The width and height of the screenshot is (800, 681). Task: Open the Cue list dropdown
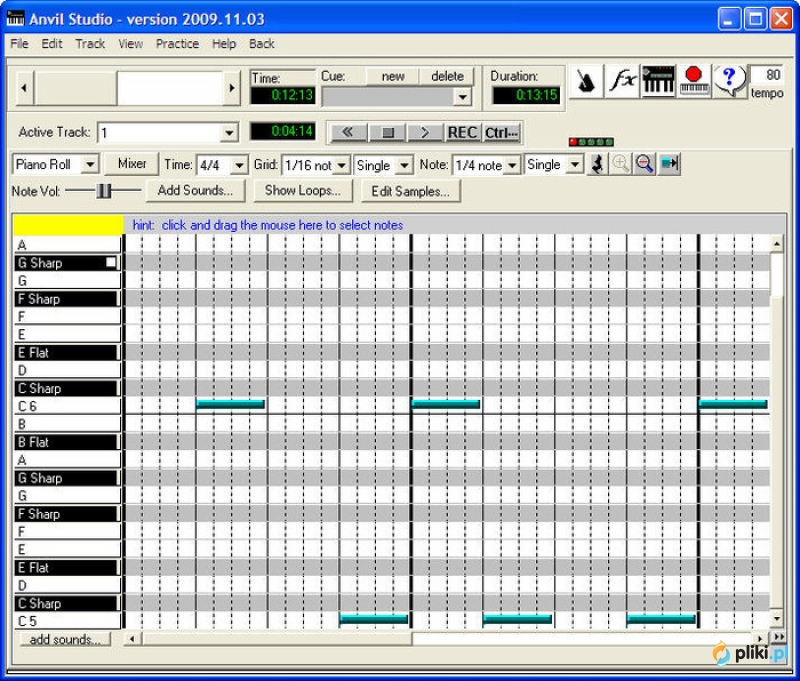pyautogui.click(x=462, y=97)
